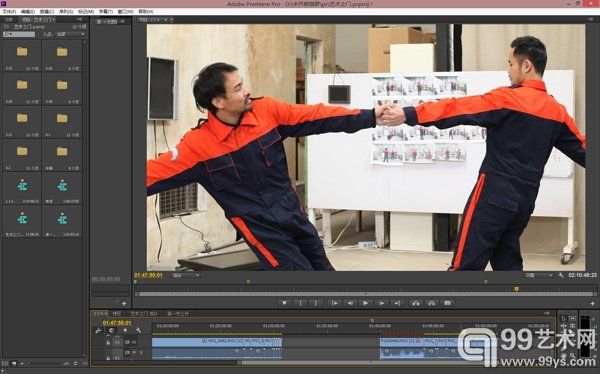Click the timeline timecode 01:47:55:01
600x374 pixels.
pyautogui.click(x=117, y=323)
